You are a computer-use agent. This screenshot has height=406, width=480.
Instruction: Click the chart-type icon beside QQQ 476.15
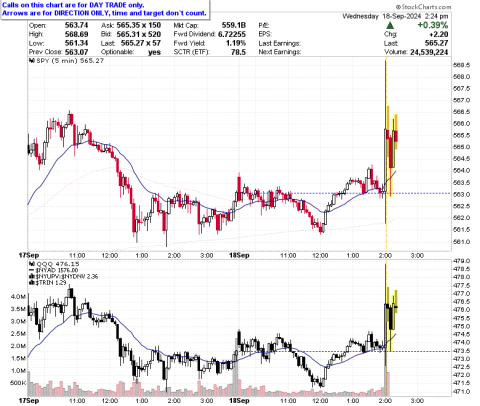point(32,264)
